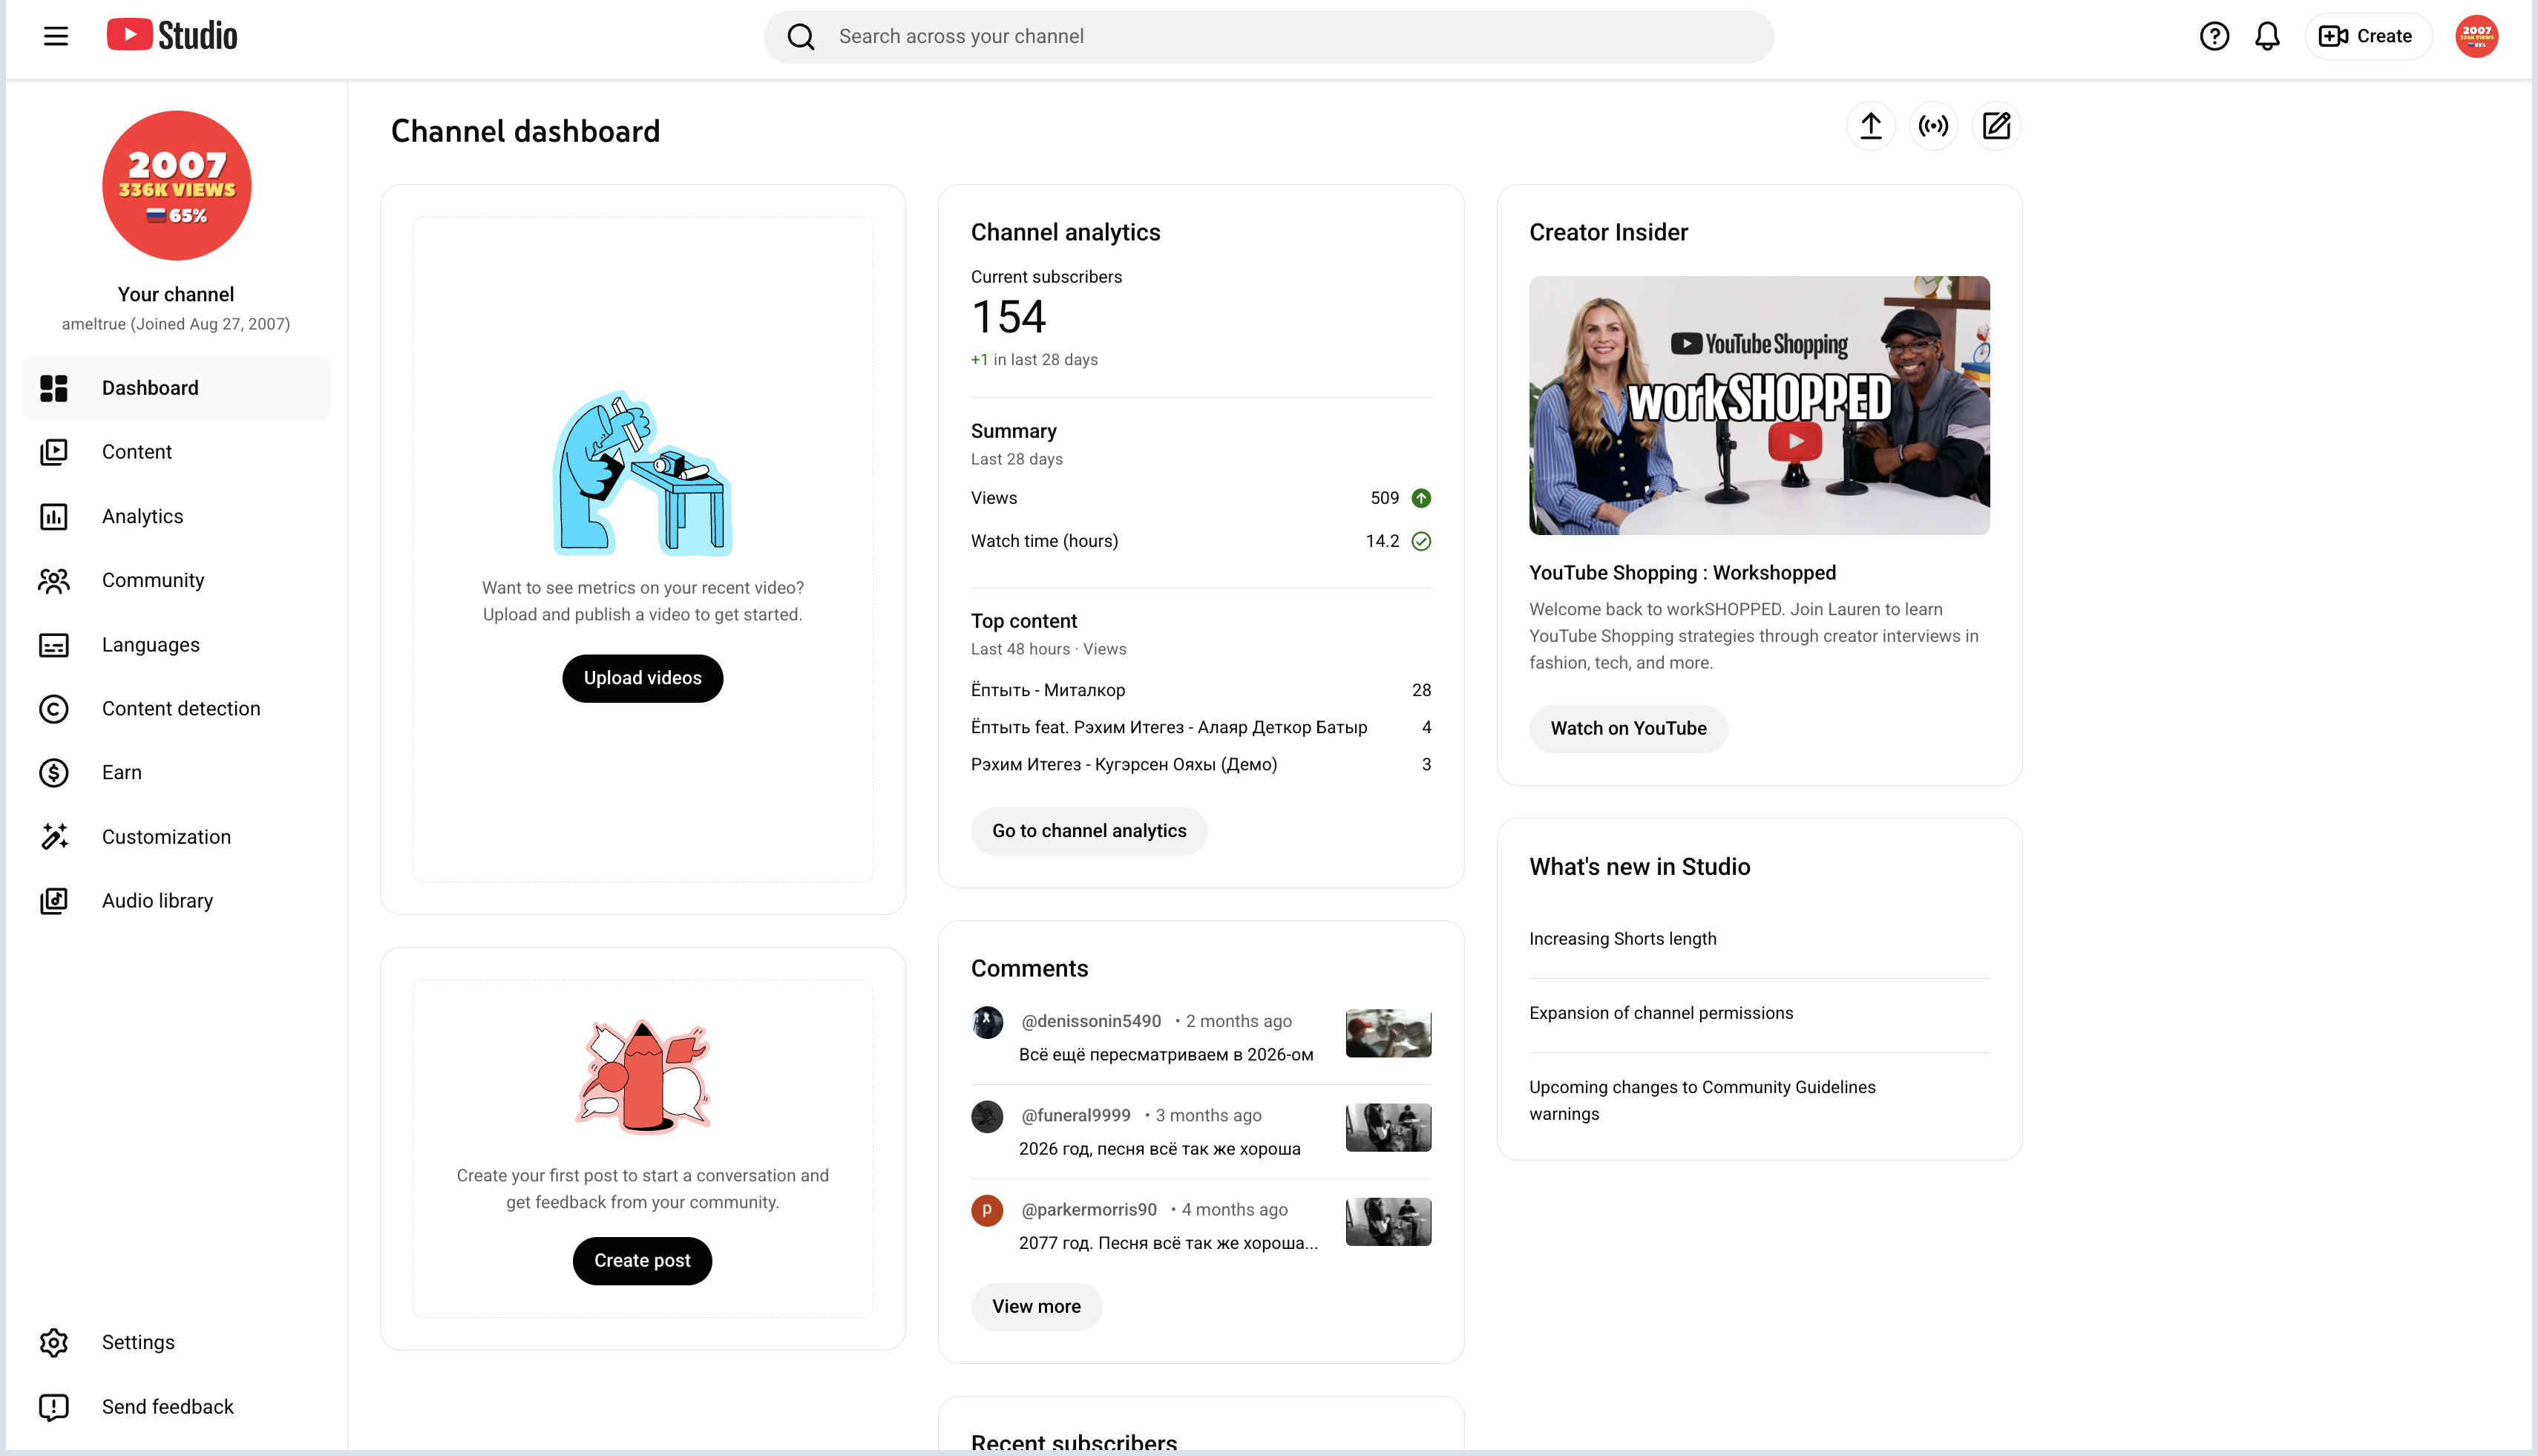2538x1456 pixels.
Task: Focus the Search across your channel field
Action: [1268, 37]
